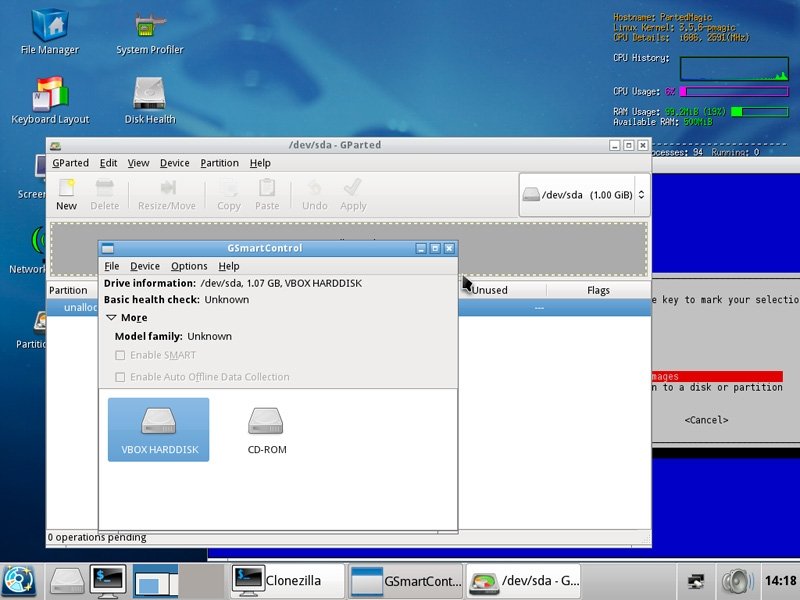The height and width of the screenshot is (600, 800).
Task: Click the volume speaker icon in the tray
Action: point(738,581)
